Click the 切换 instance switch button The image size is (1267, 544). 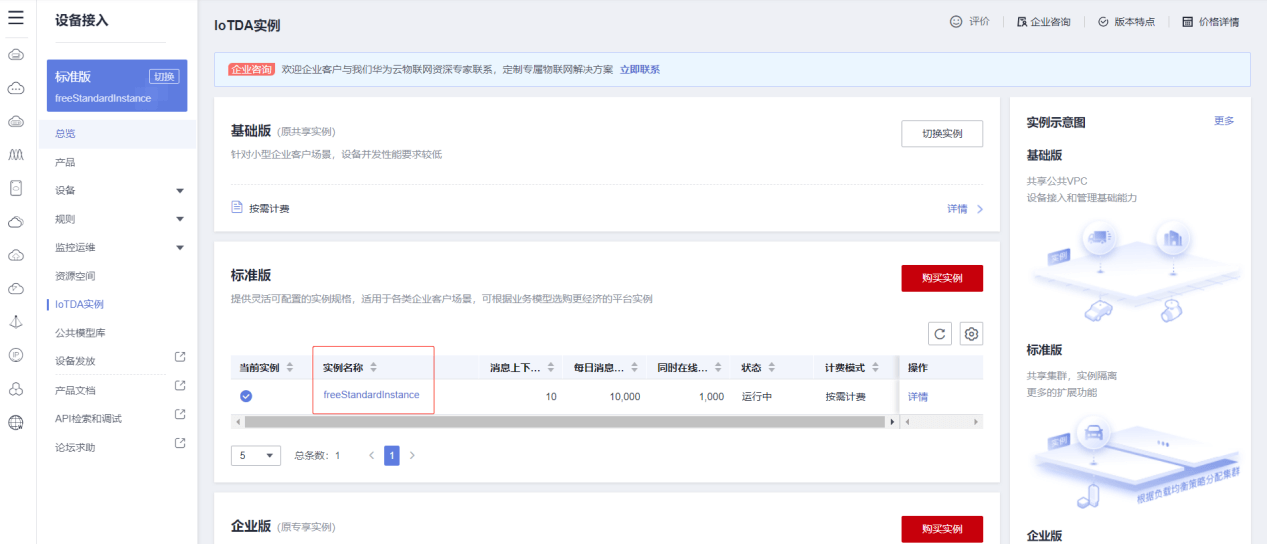point(164,77)
